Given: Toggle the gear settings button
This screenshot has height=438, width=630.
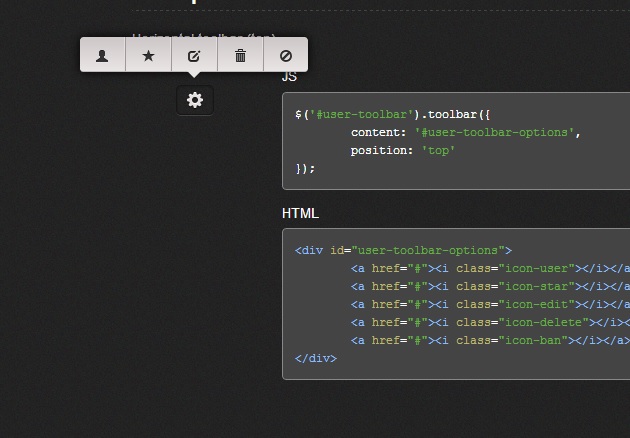Looking at the screenshot, I should [195, 100].
